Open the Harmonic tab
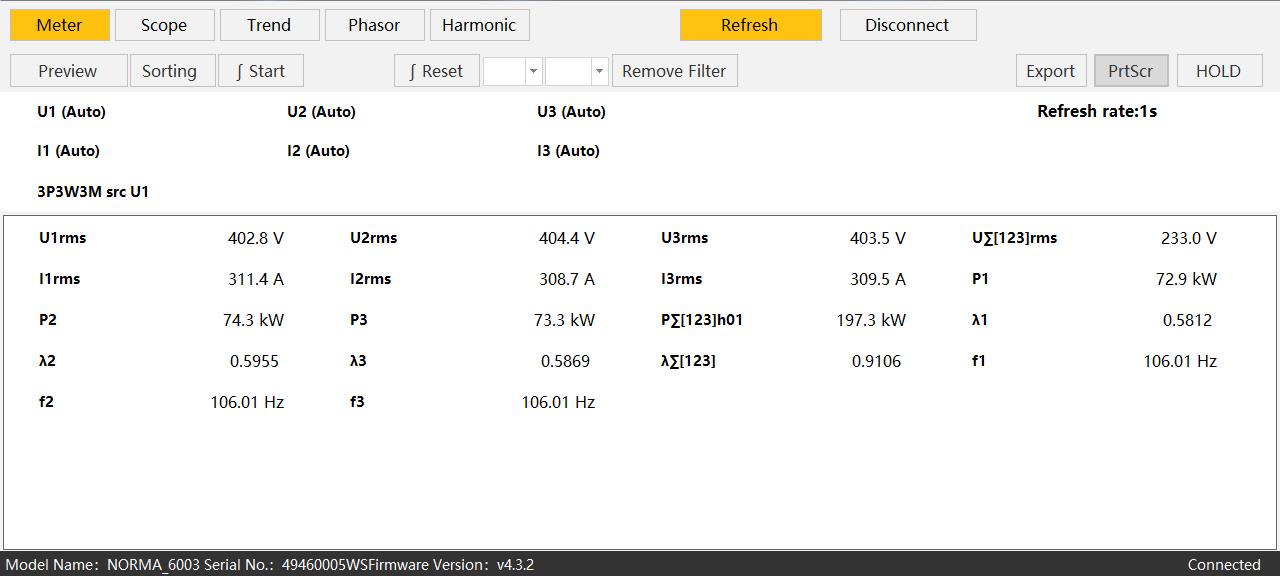The width and height of the screenshot is (1280, 576). (479, 25)
